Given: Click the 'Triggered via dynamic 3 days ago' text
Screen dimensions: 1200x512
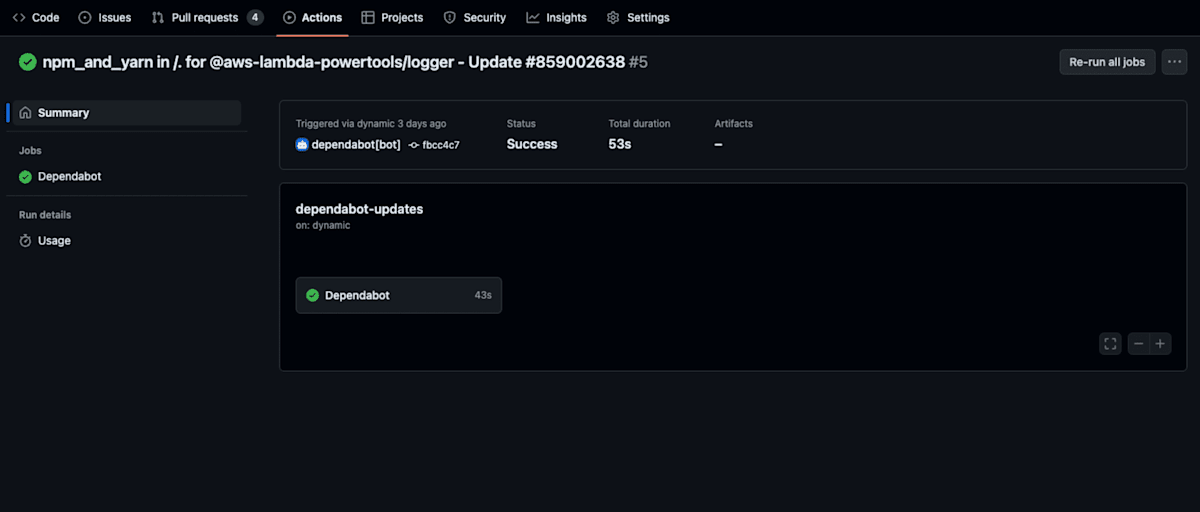Looking at the screenshot, I should tap(371, 124).
